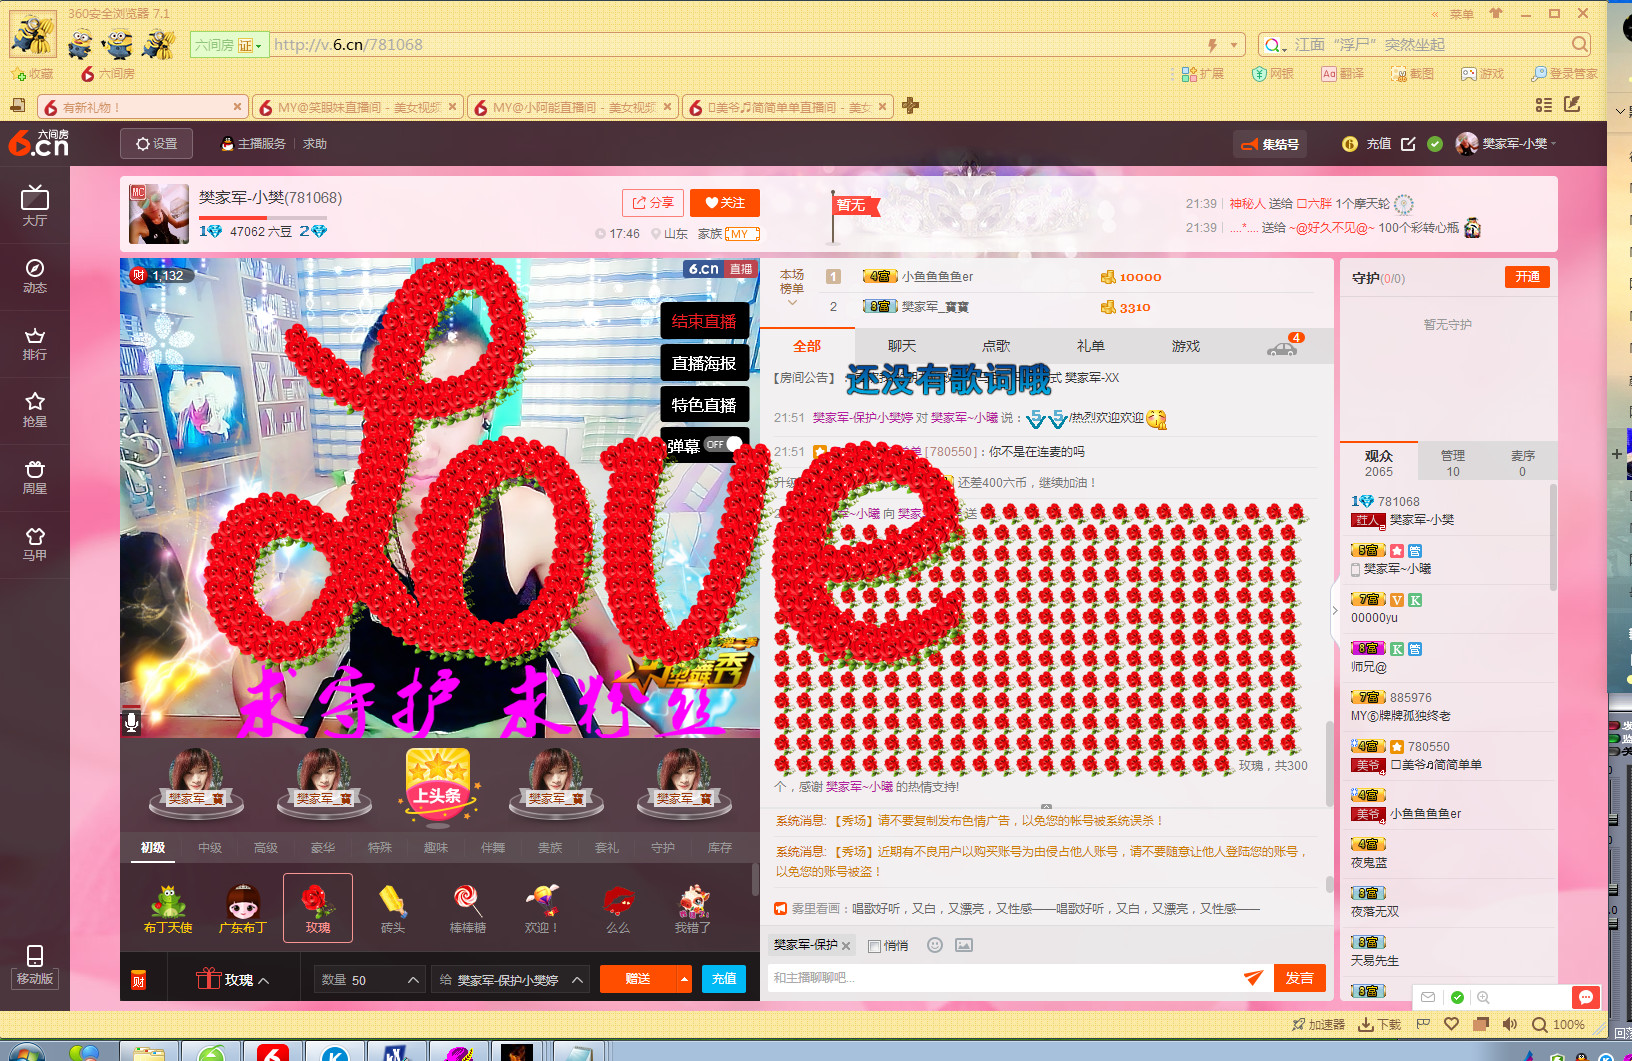1632x1061 pixels.
Task: Select the 布丁天使 gift icon
Action: 168,908
